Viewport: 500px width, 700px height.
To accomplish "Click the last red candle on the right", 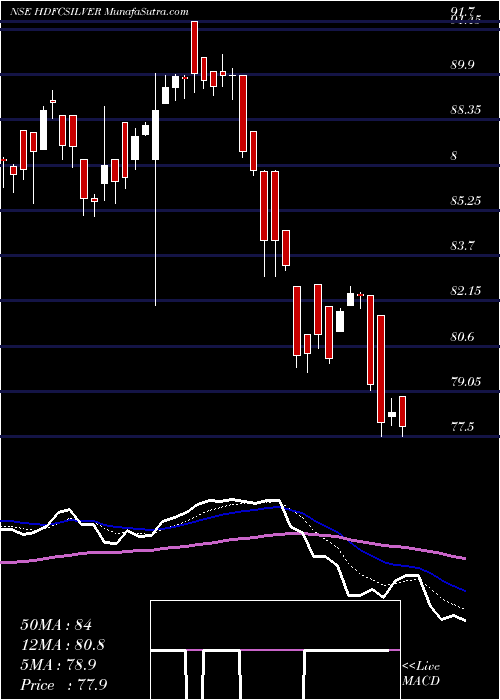I will click(402, 411).
